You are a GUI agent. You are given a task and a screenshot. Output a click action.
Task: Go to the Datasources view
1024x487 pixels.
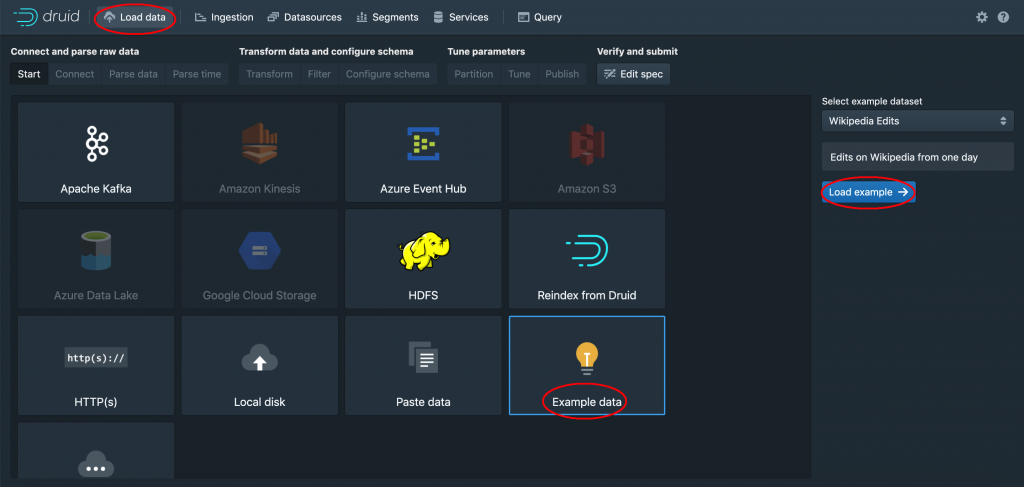click(x=305, y=17)
